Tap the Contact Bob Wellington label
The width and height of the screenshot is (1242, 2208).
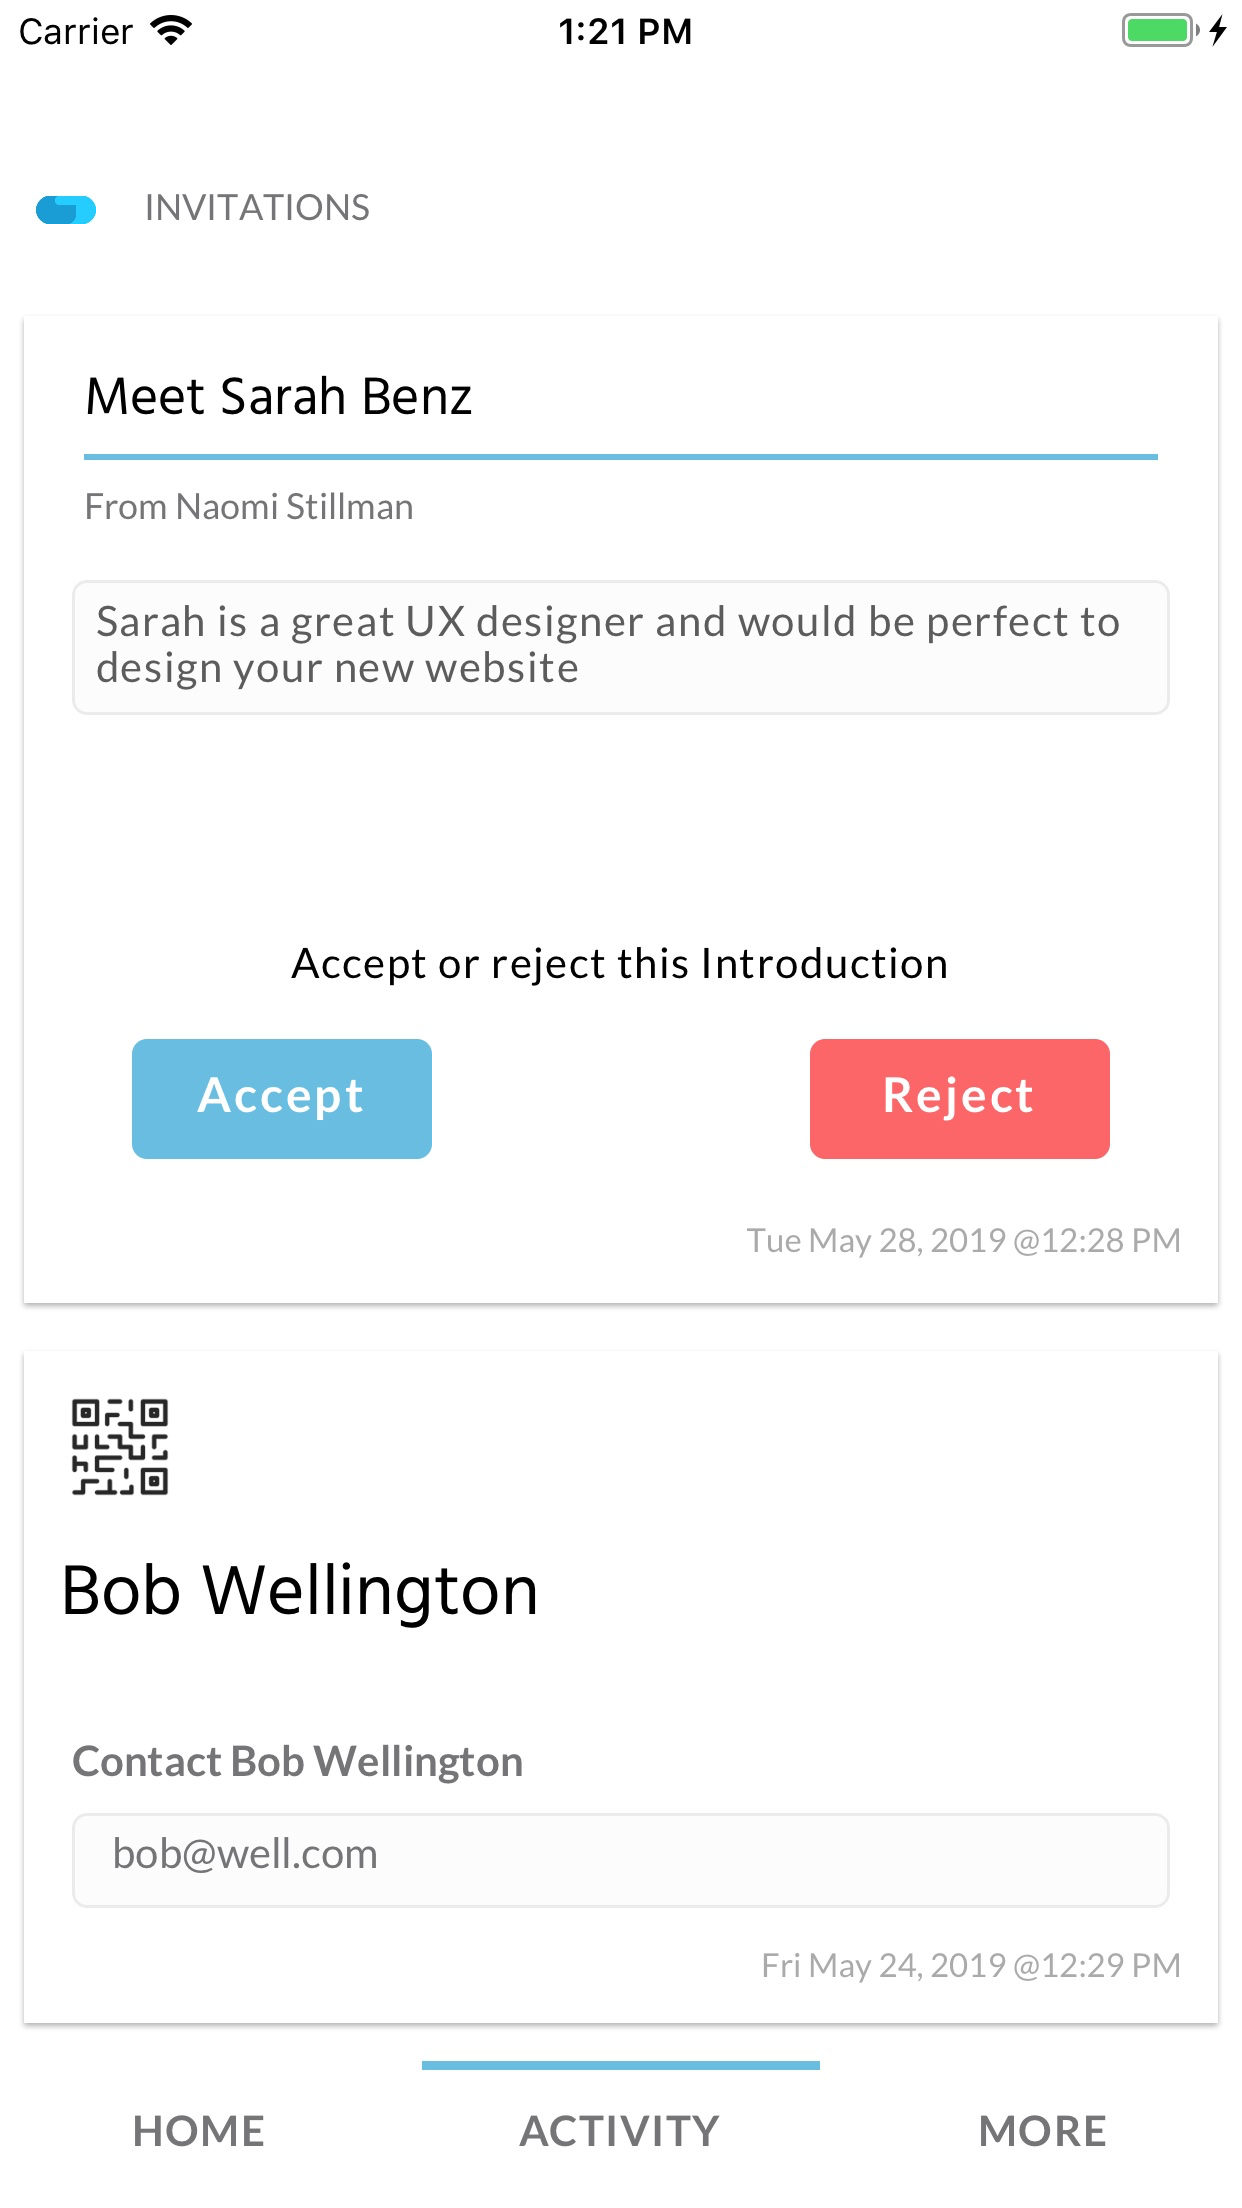(298, 1761)
